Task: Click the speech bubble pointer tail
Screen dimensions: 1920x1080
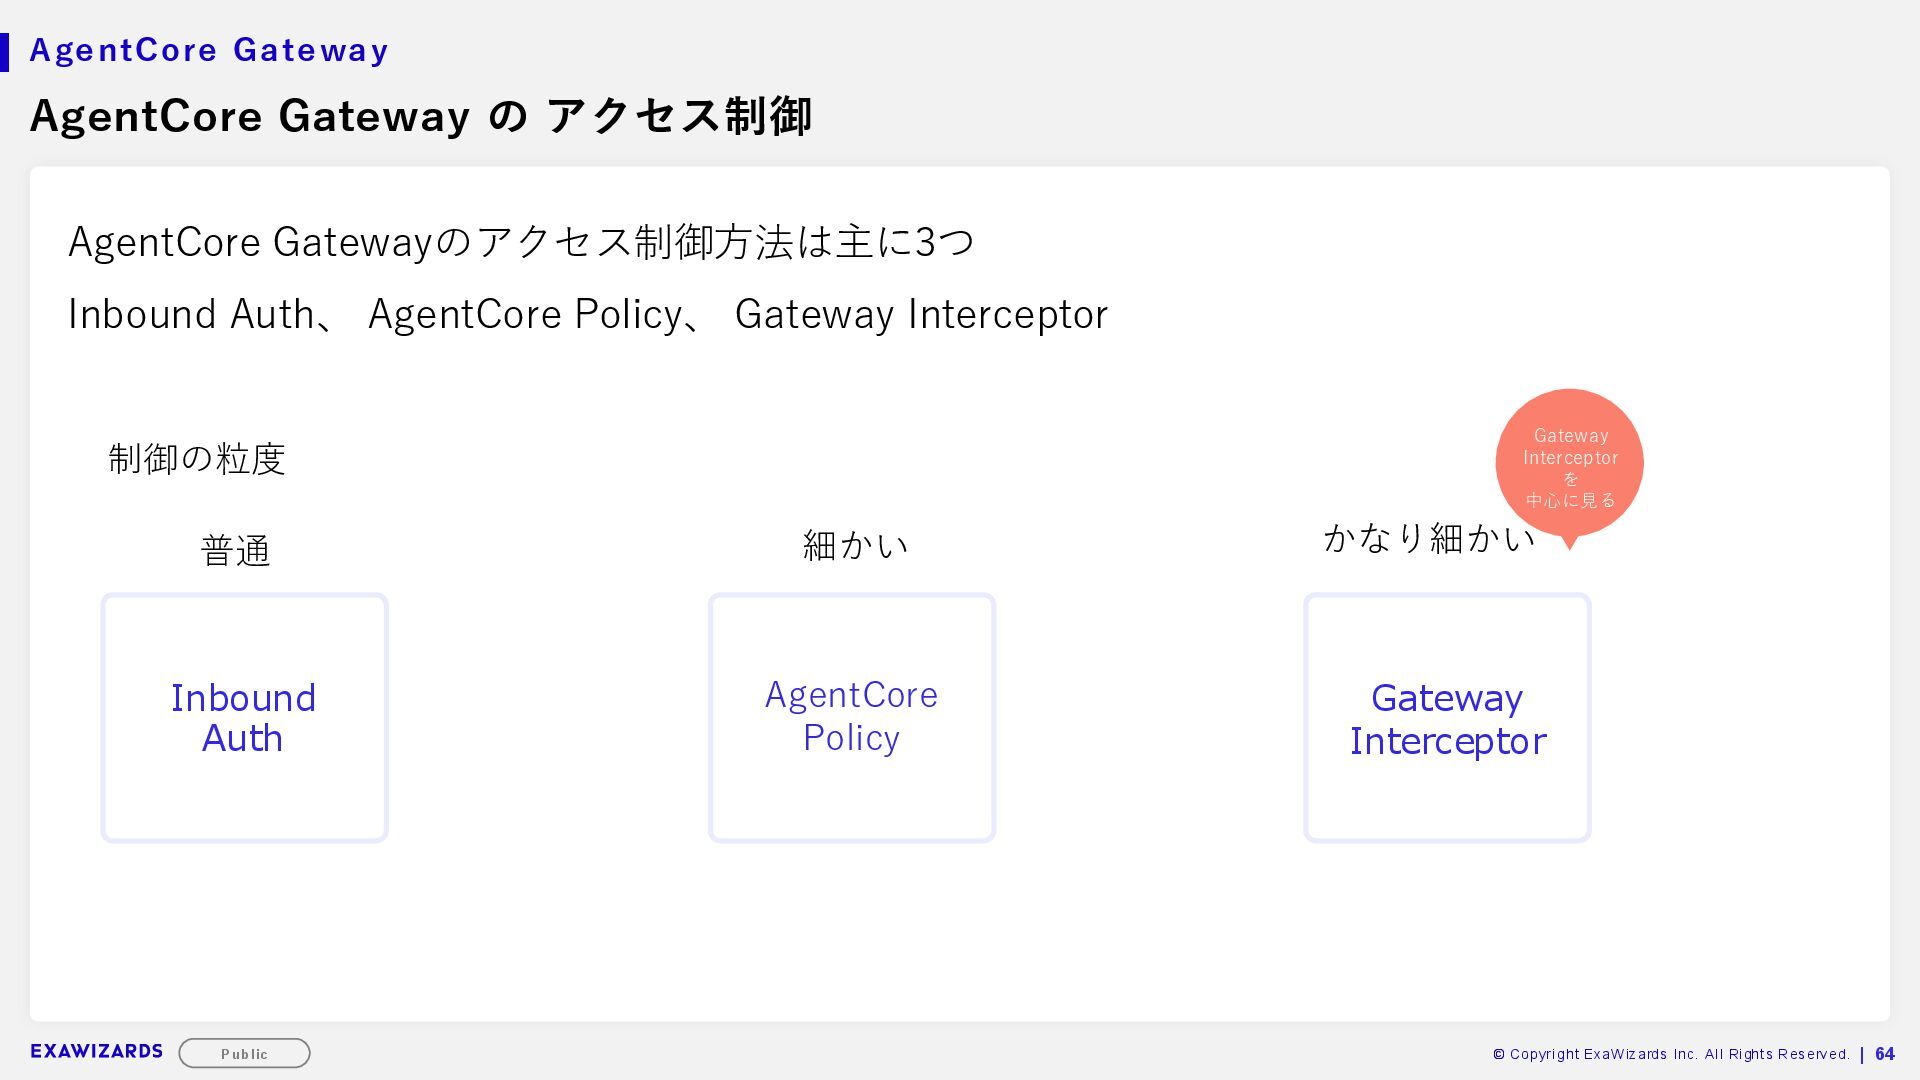Action: [x=1569, y=542]
